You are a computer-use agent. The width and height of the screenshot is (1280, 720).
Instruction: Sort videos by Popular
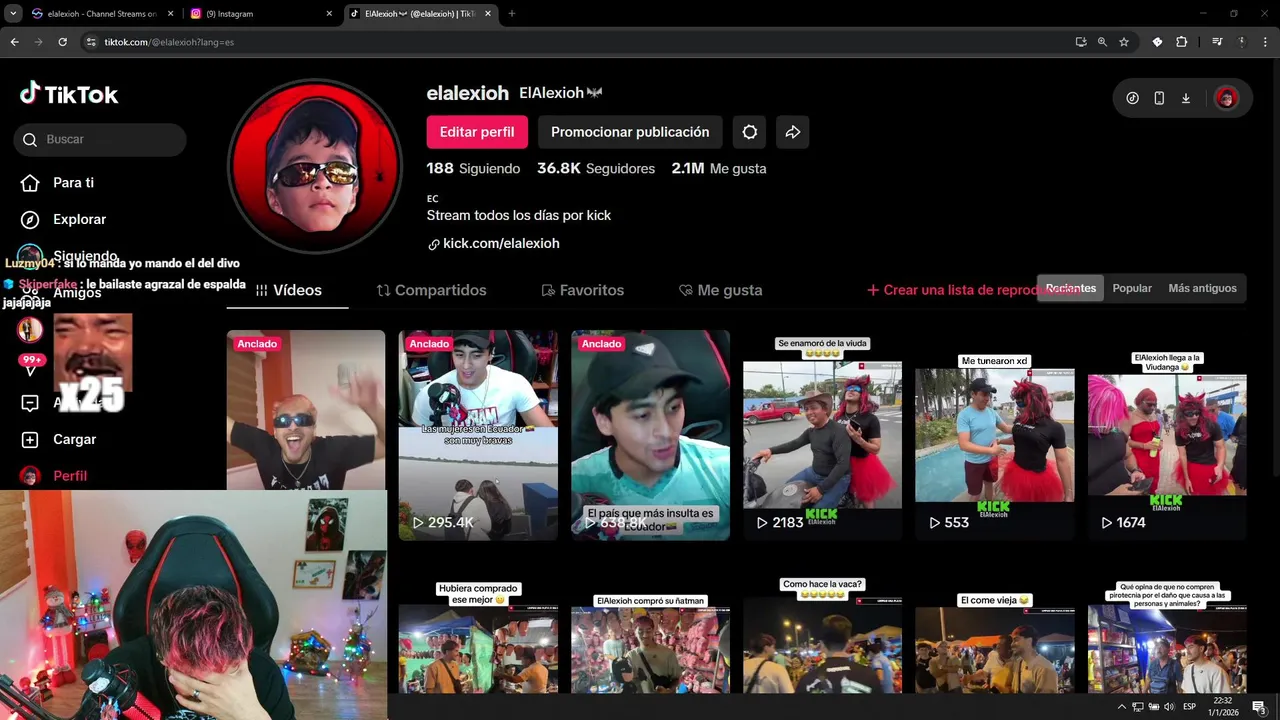(x=1132, y=288)
